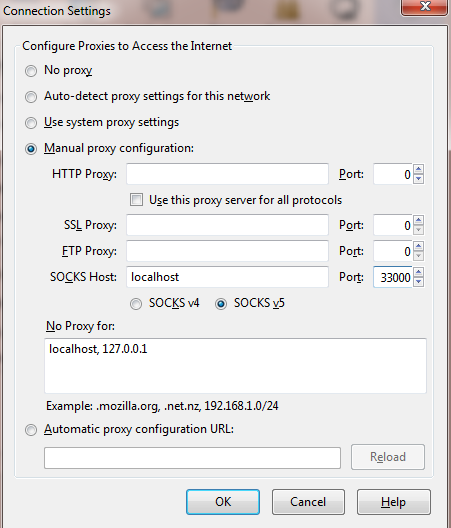Viewport: 451px width, 528px height.
Task: Dismiss the dialog with Cancel
Action: click(x=308, y=502)
